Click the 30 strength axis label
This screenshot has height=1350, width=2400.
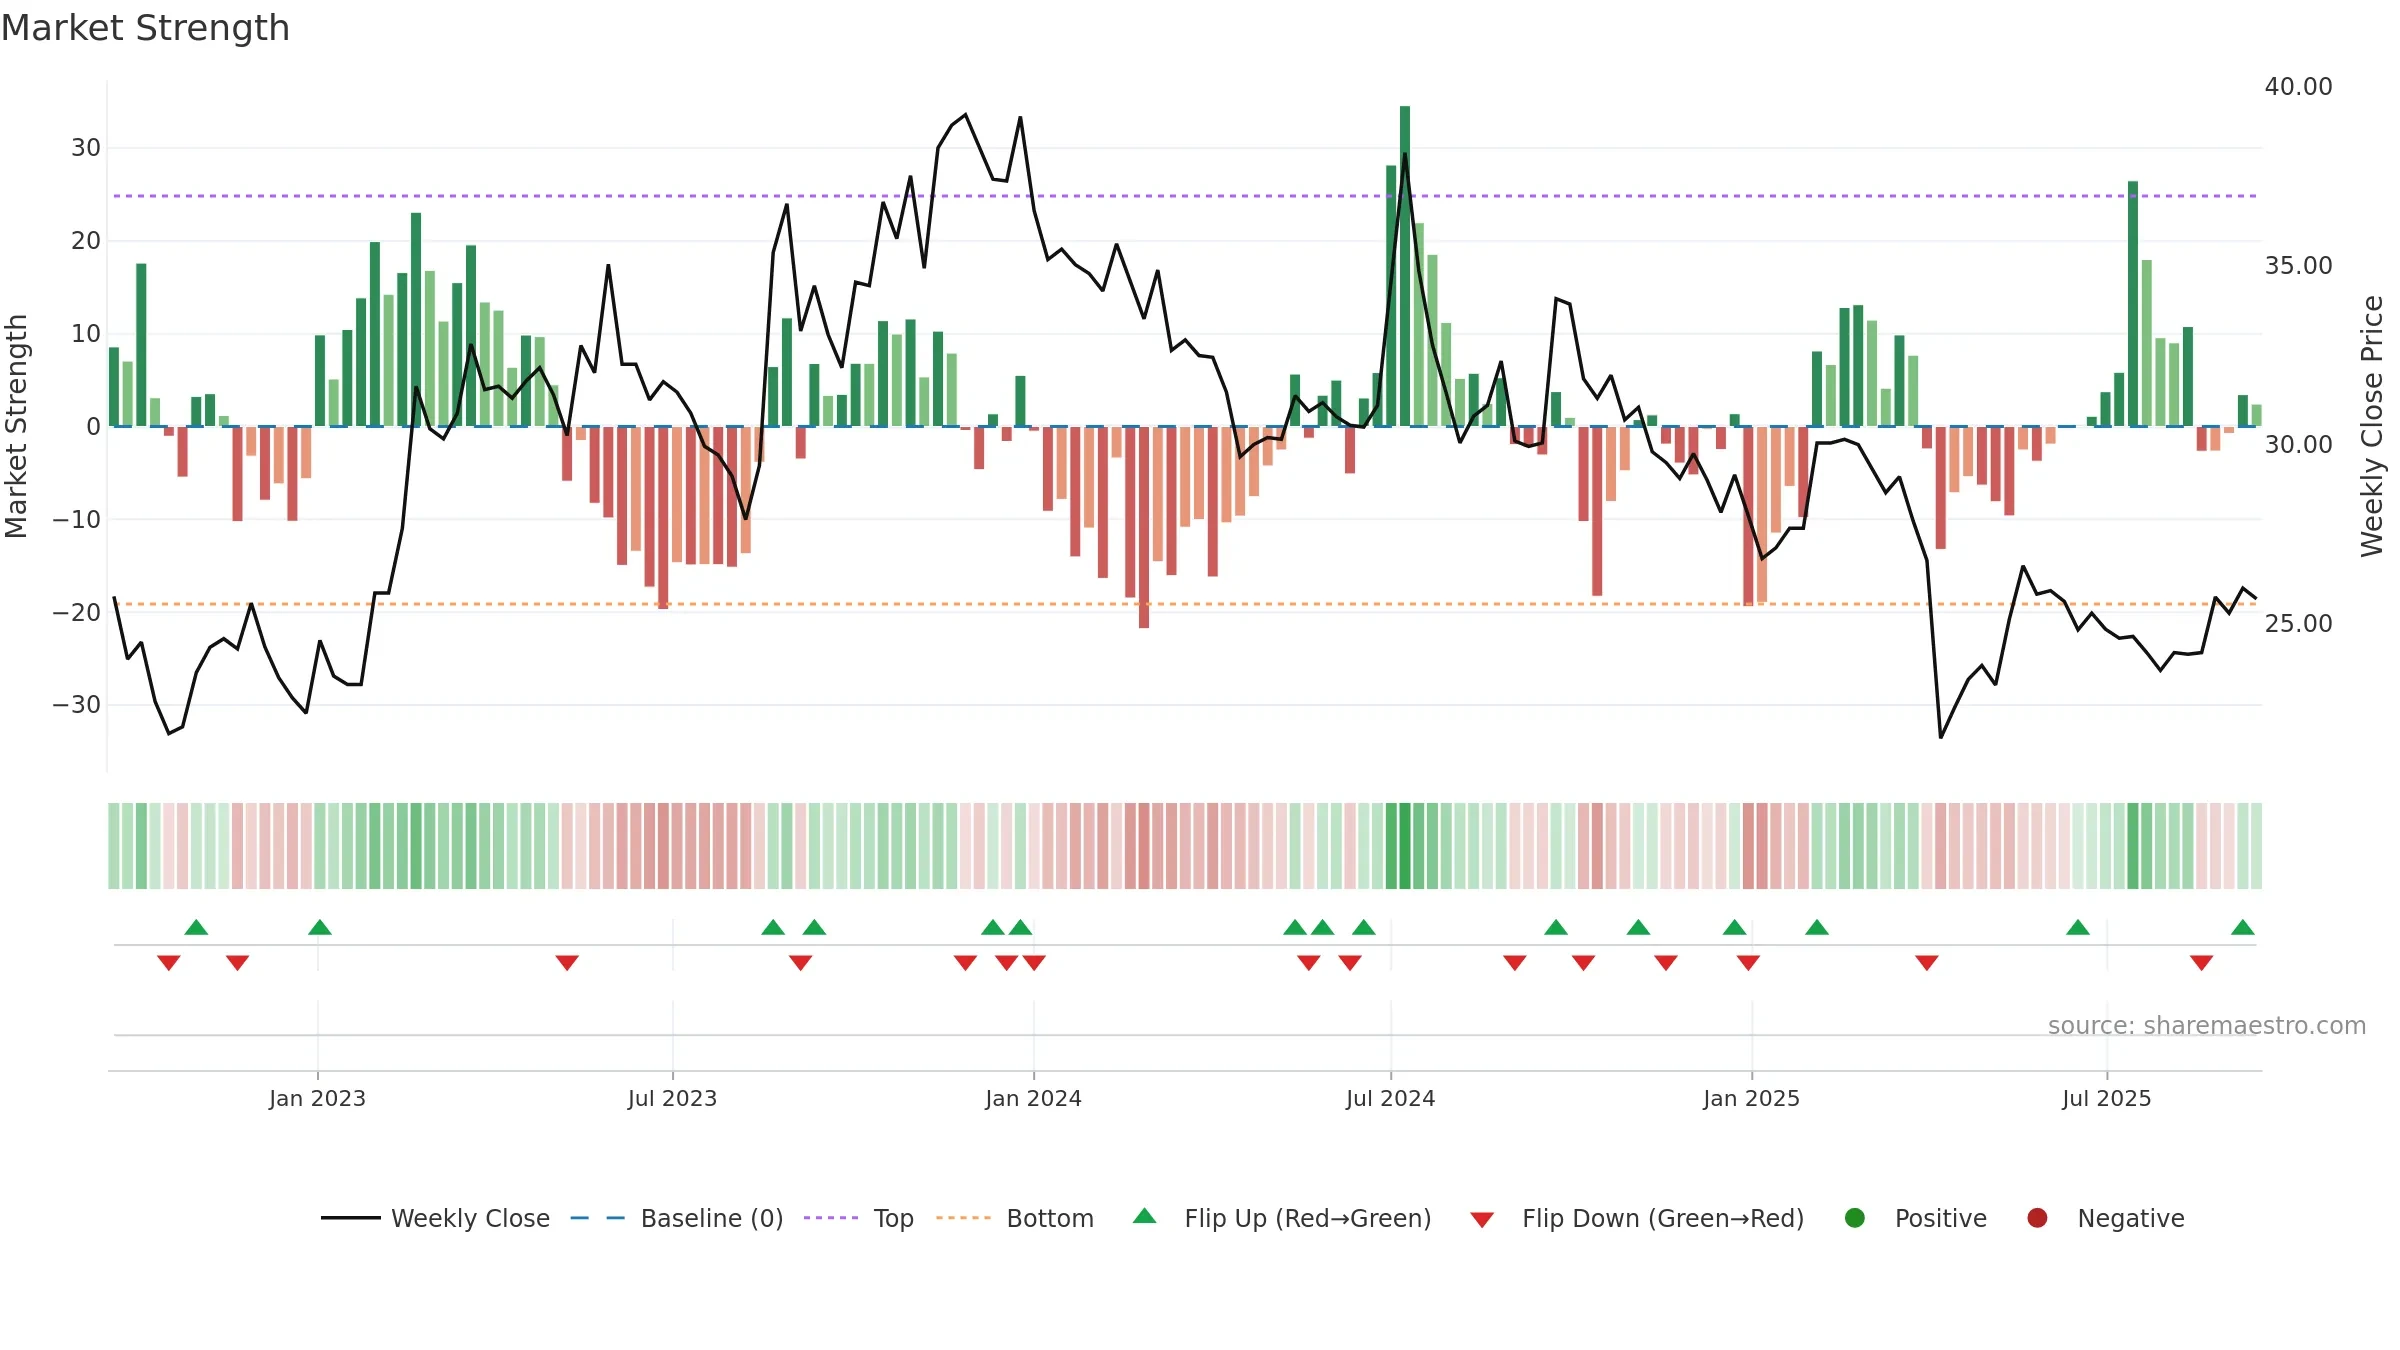(x=86, y=148)
